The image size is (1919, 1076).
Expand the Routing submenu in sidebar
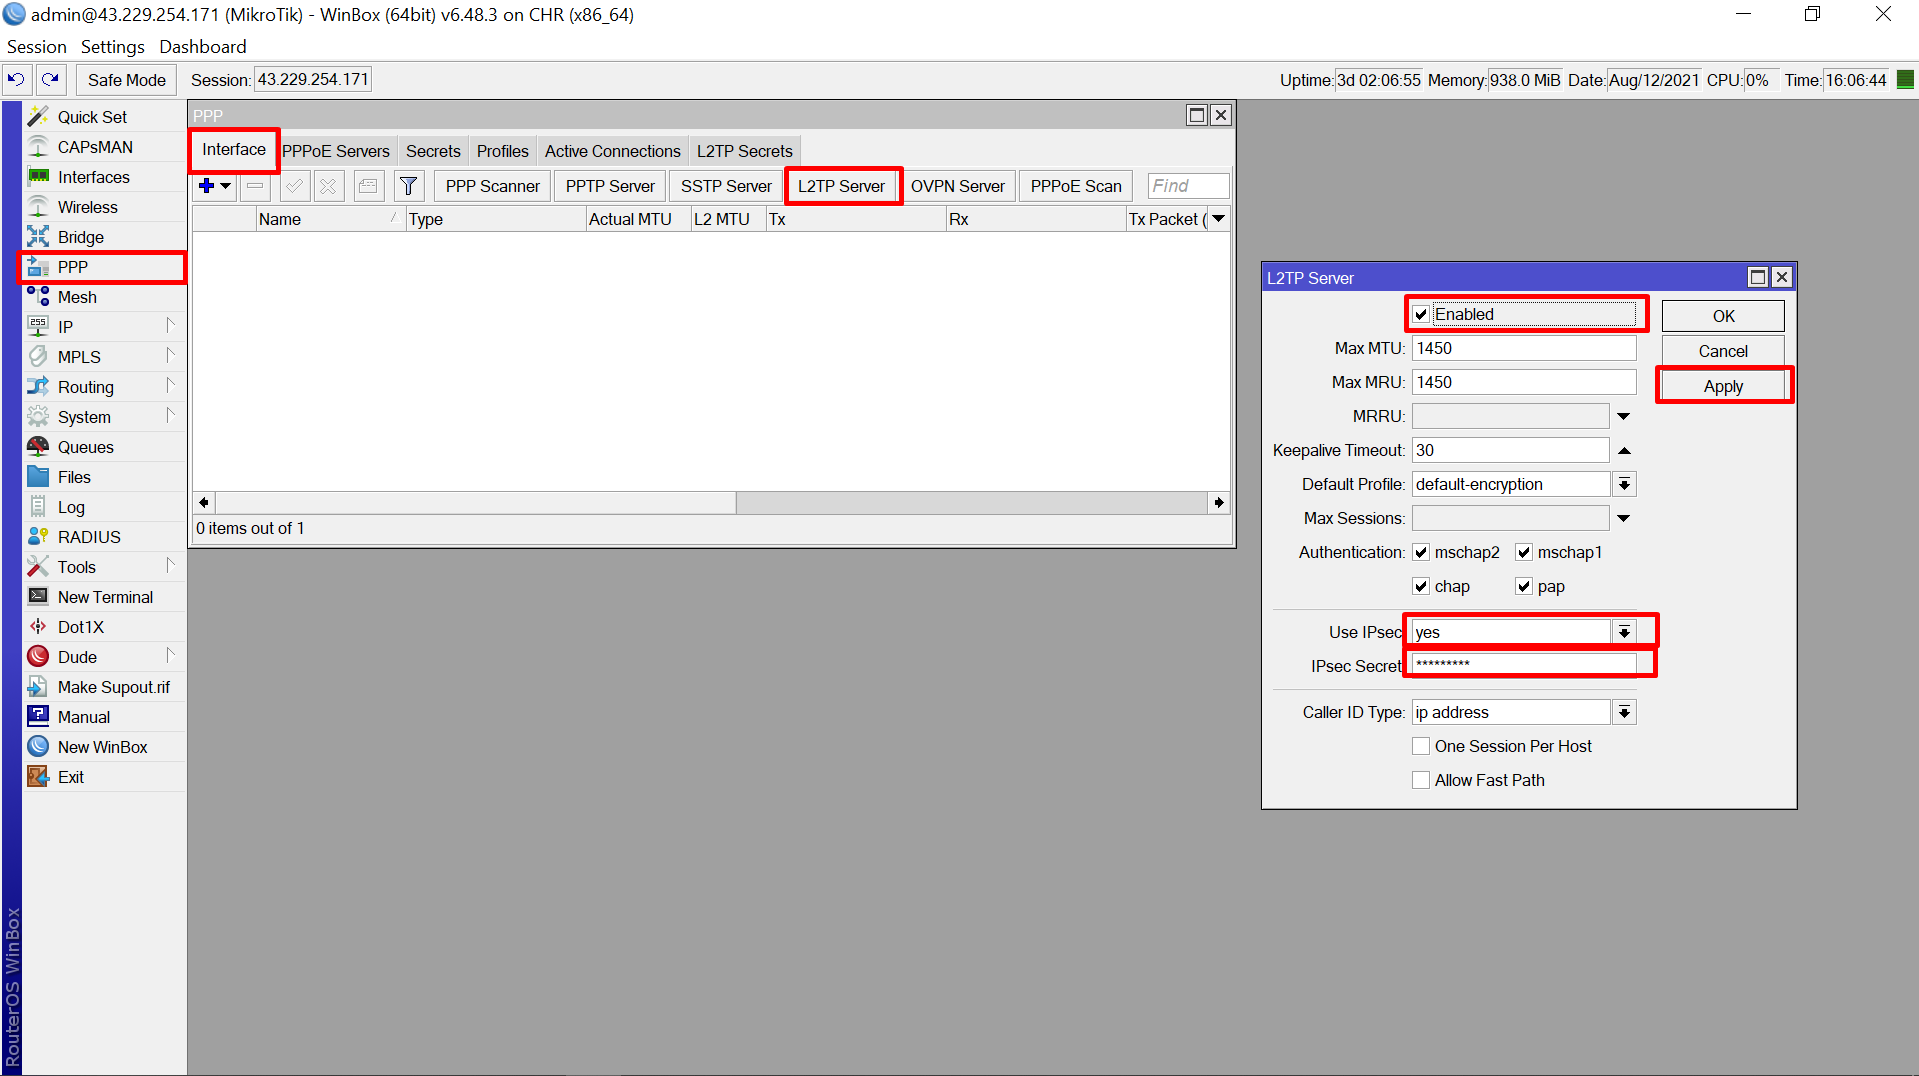(x=170, y=385)
